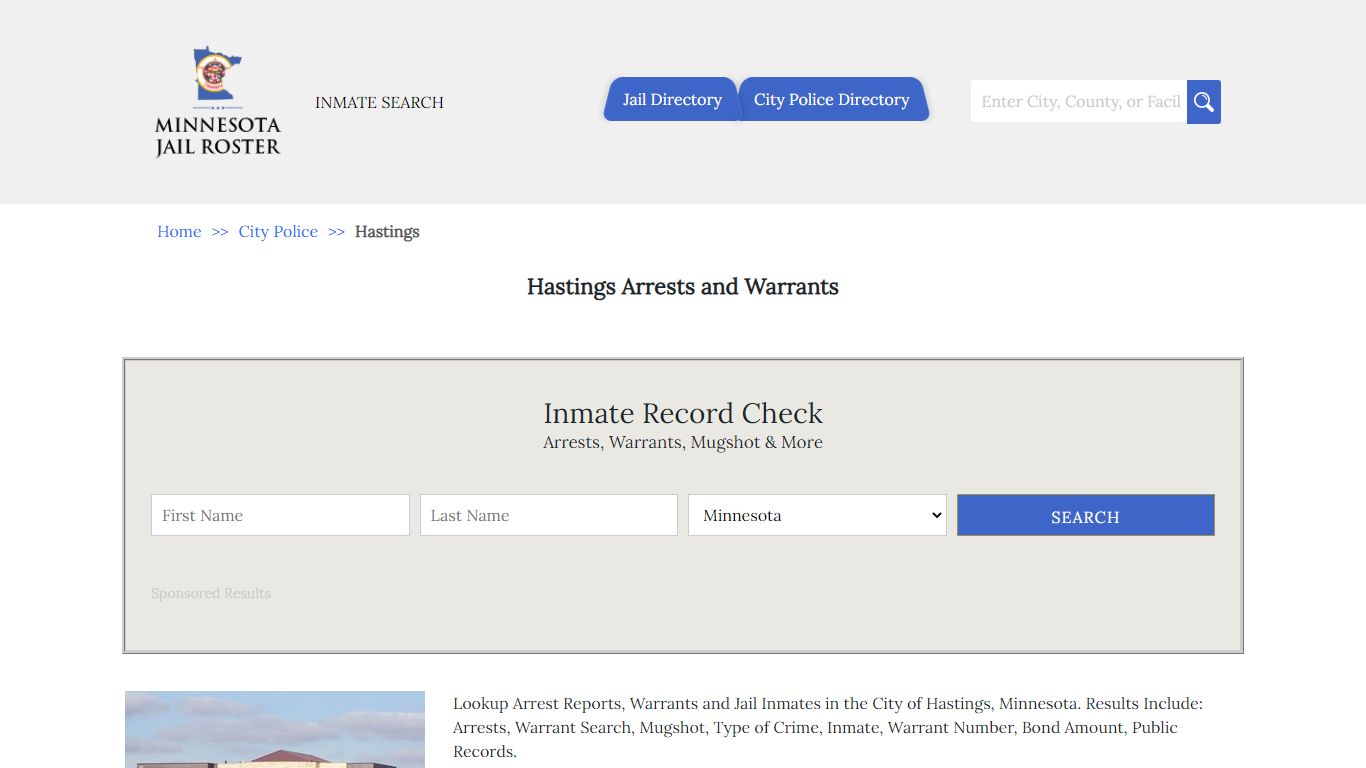Click the First Name input field

[280, 515]
